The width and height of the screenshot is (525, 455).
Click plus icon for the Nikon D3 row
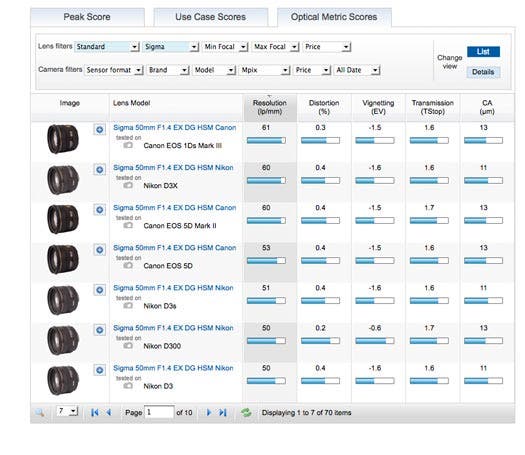(99, 370)
